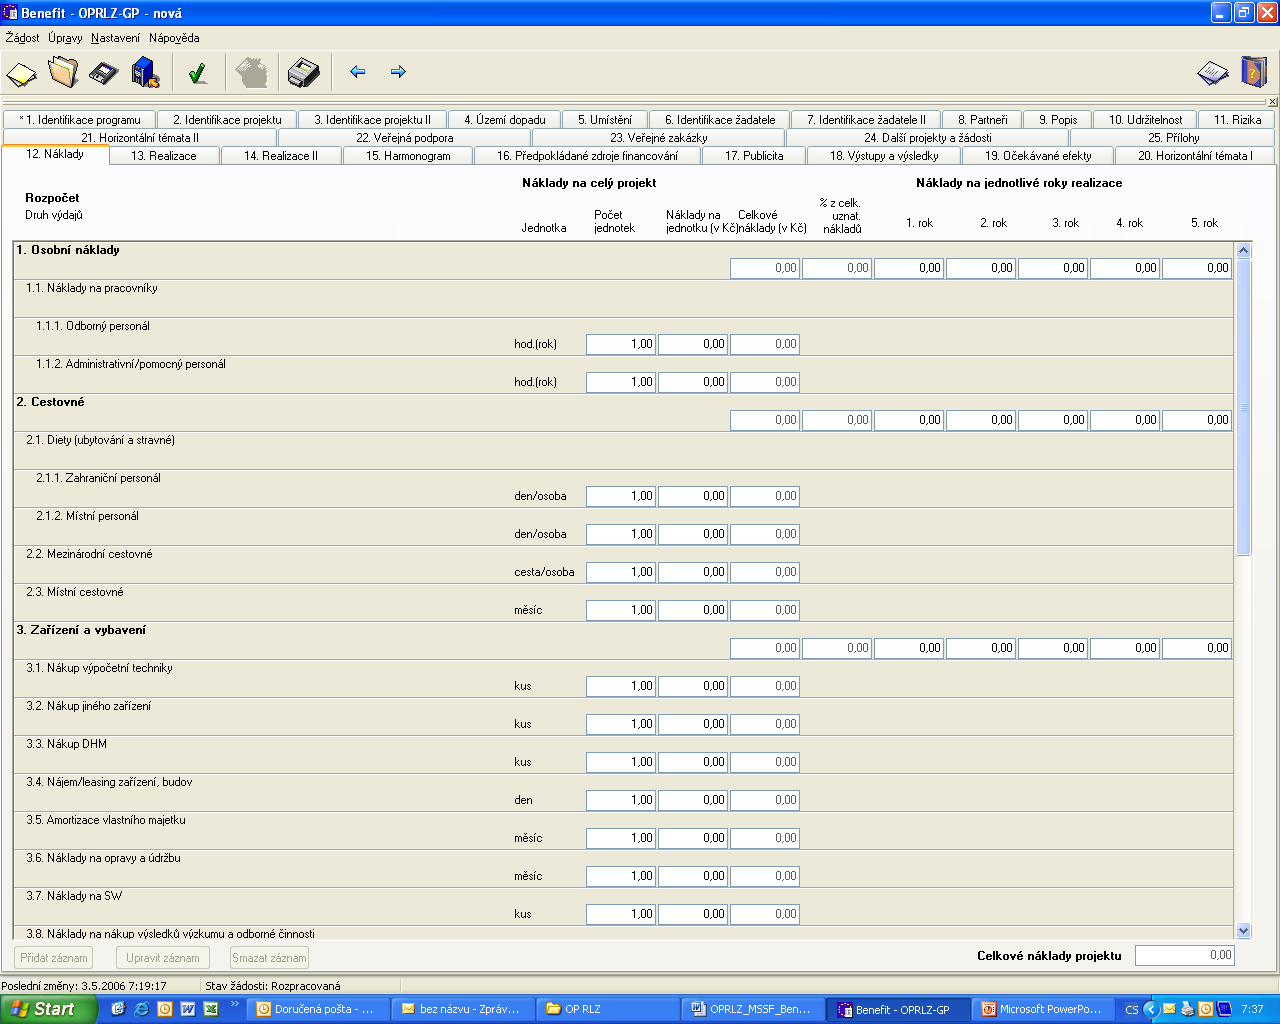Viewport: 1280px width, 1024px height.
Task: Switch to tab 15. Harmonogram
Action: (408, 155)
